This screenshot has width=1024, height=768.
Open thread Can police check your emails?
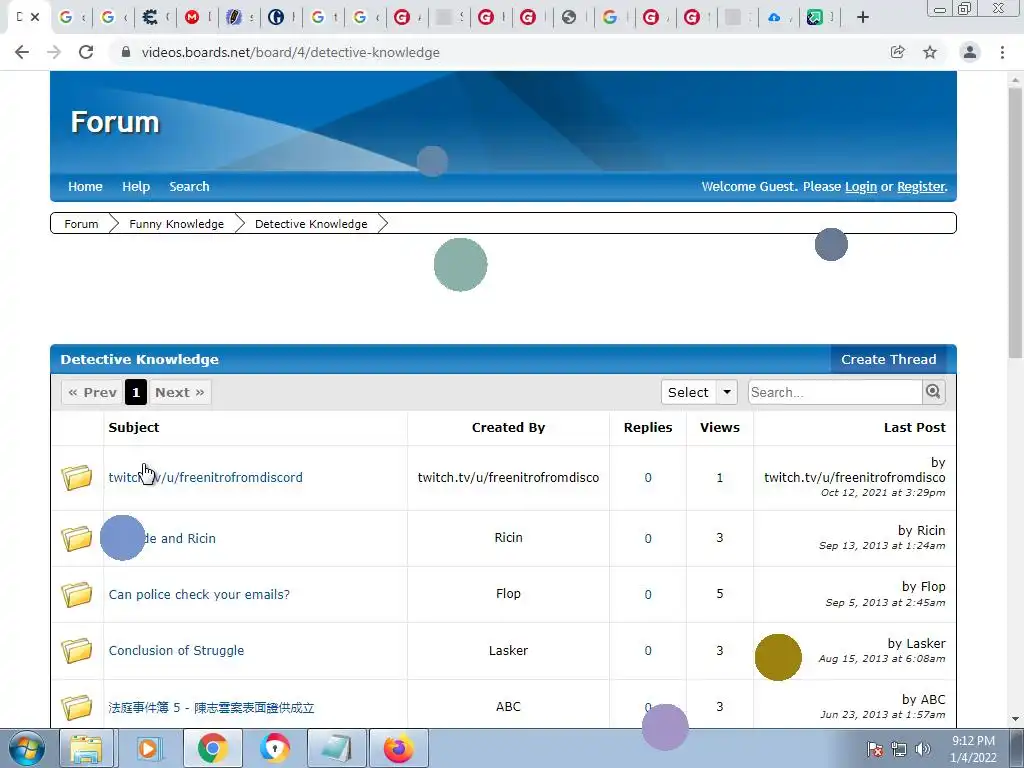pyautogui.click(x=199, y=594)
